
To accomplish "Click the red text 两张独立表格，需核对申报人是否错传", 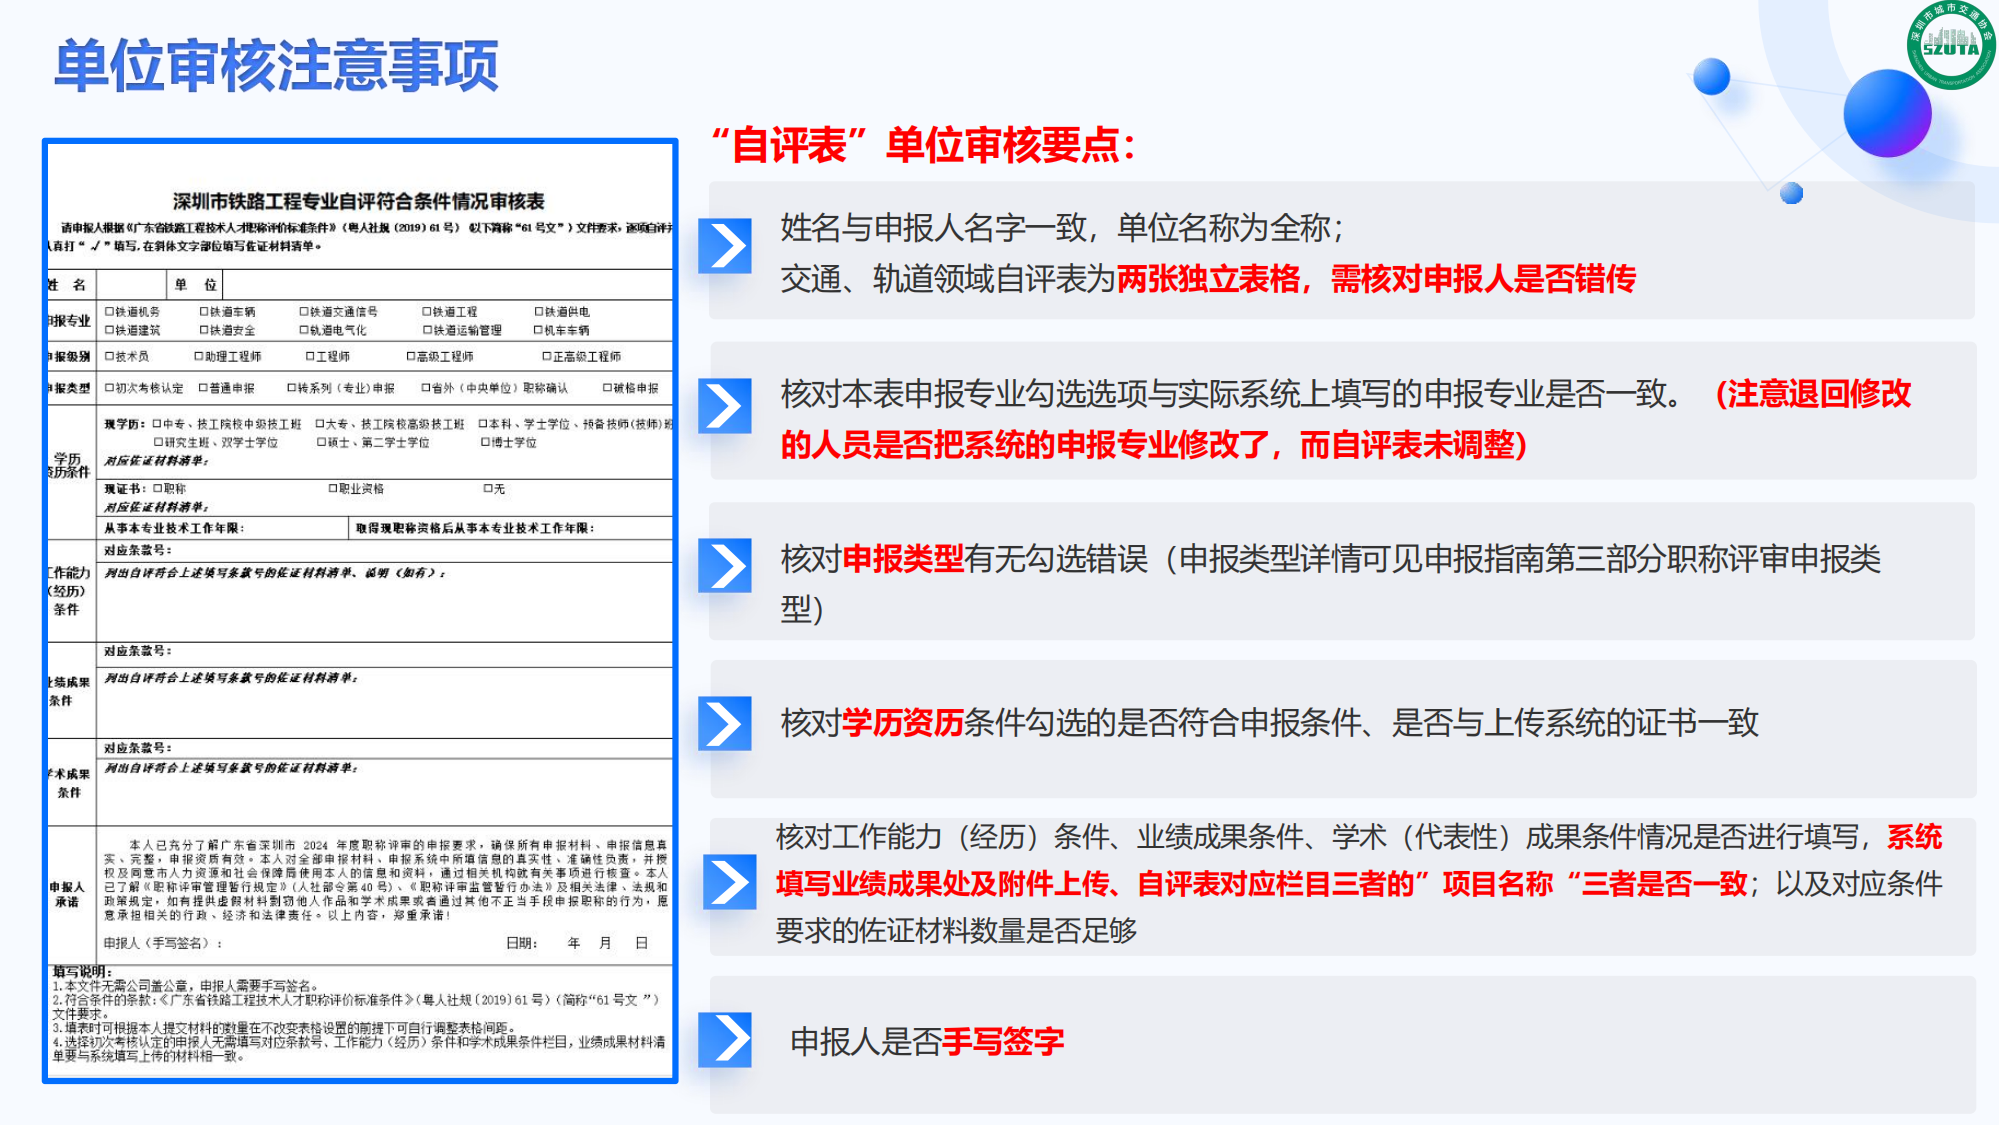I will point(1376,279).
